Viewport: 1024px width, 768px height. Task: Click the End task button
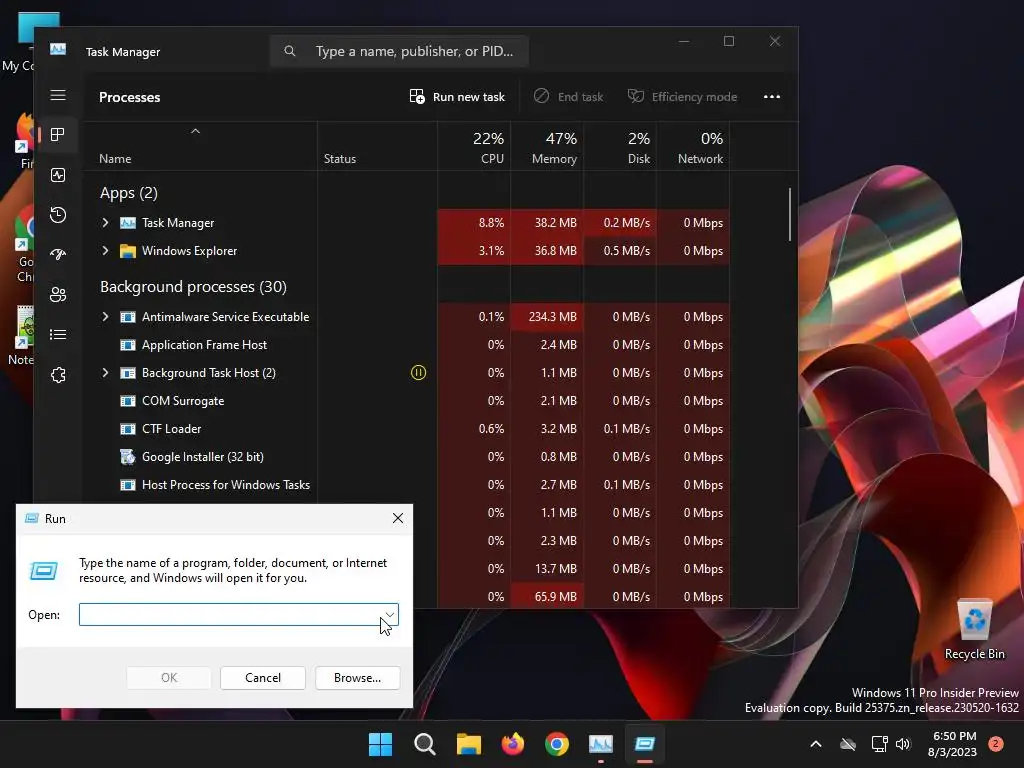coord(568,97)
